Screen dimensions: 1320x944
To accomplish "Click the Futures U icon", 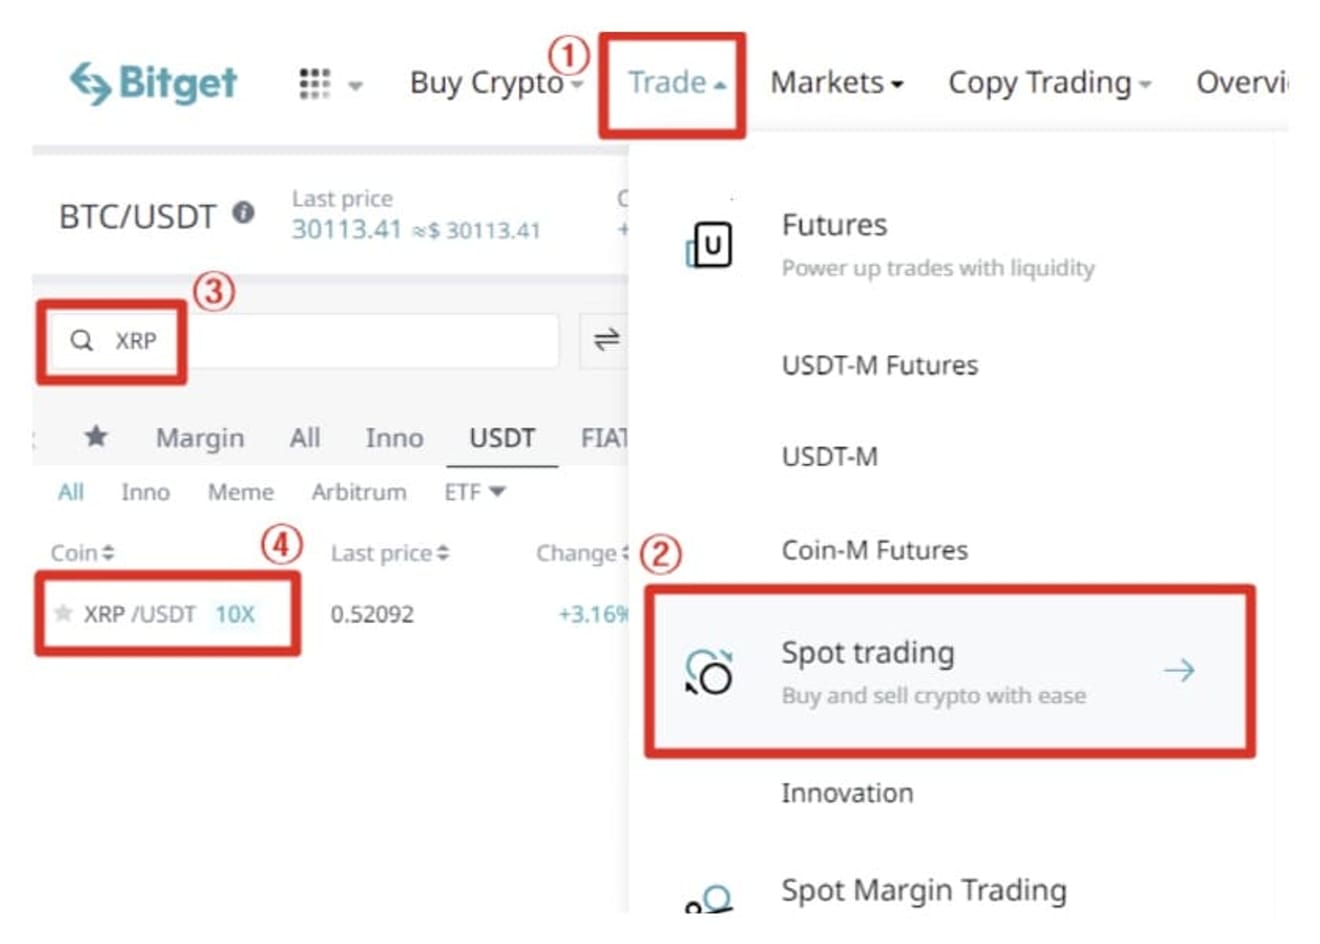I will 709,245.
